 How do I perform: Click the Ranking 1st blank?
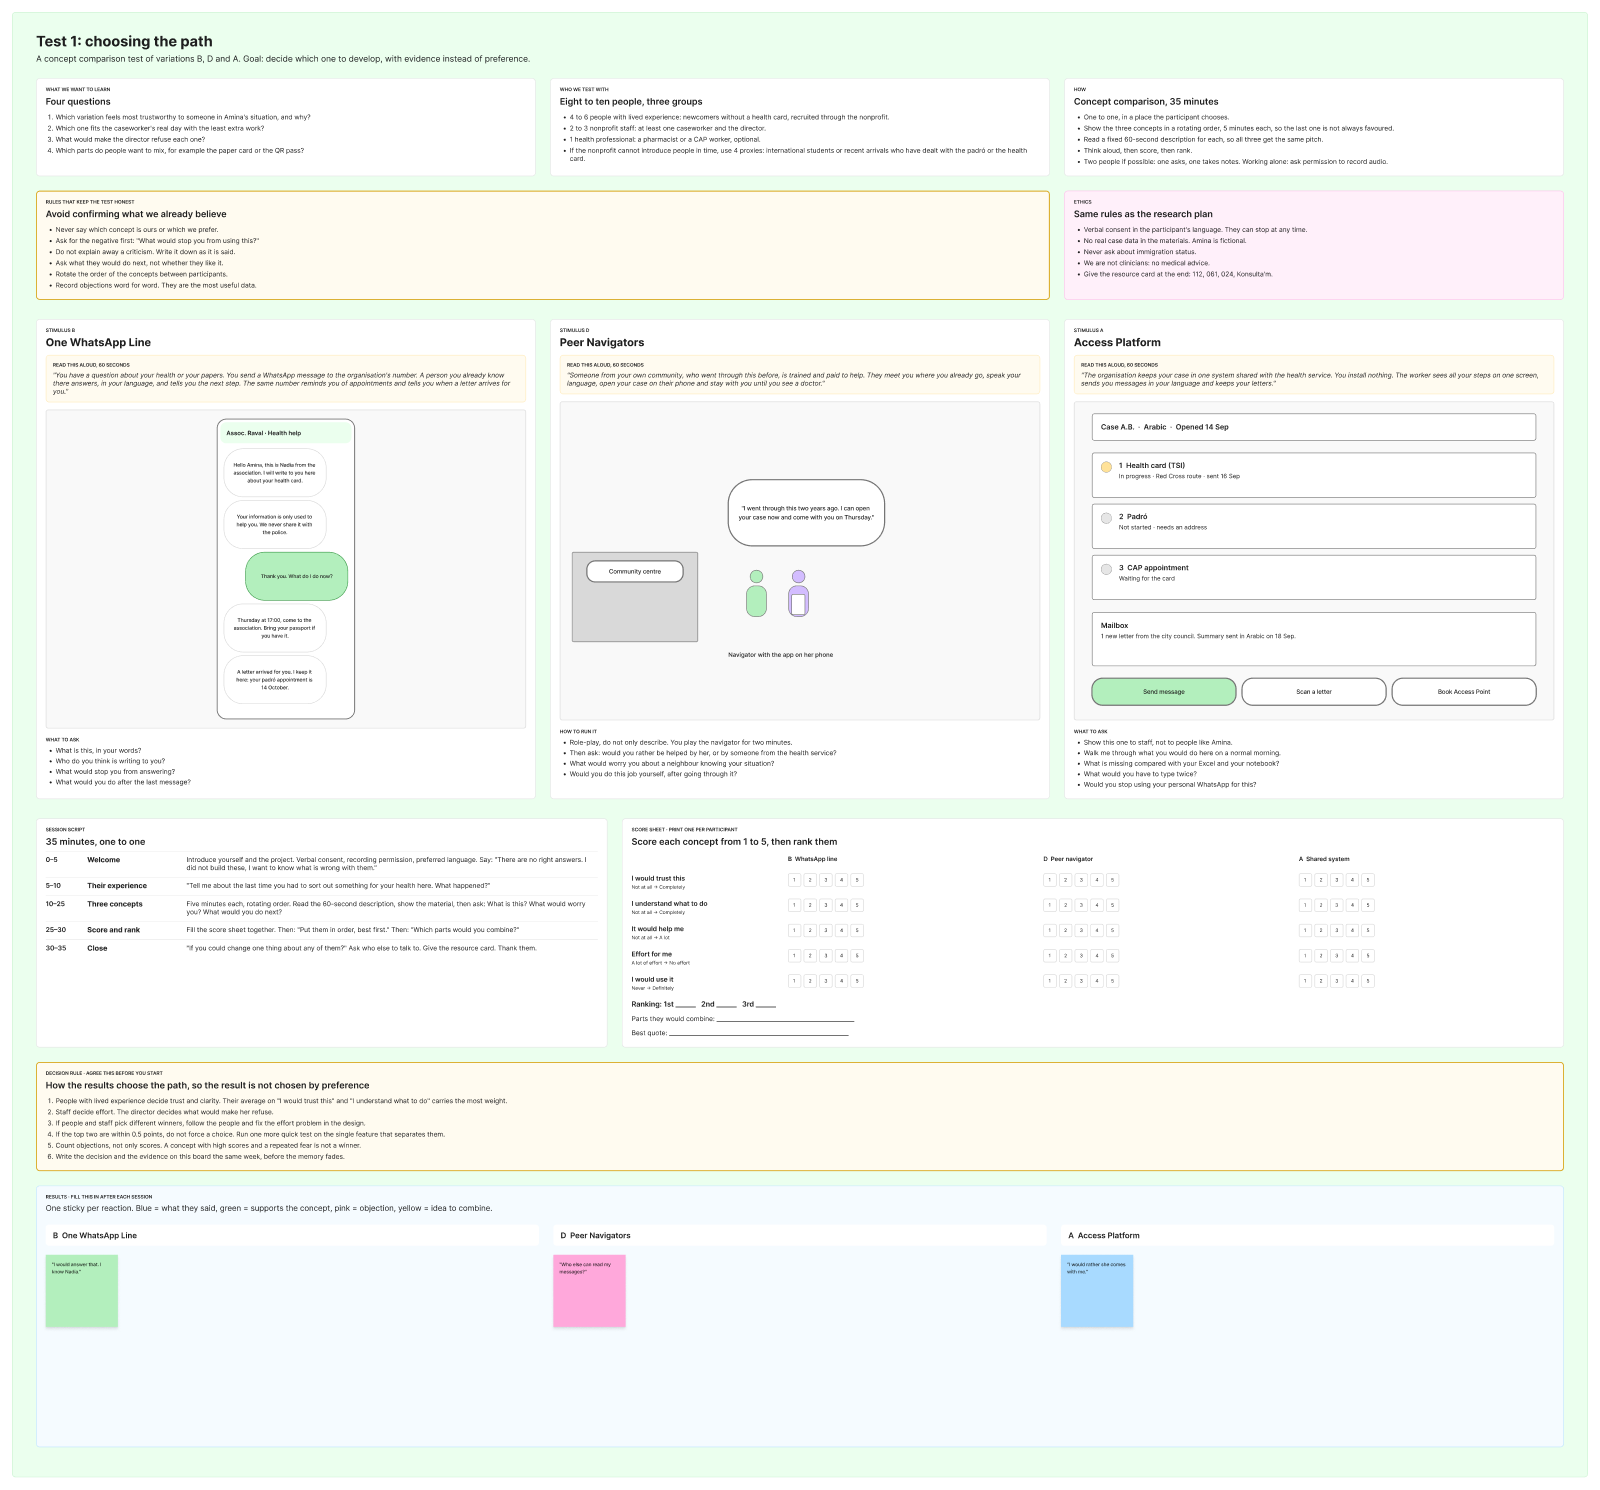click(685, 1004)
